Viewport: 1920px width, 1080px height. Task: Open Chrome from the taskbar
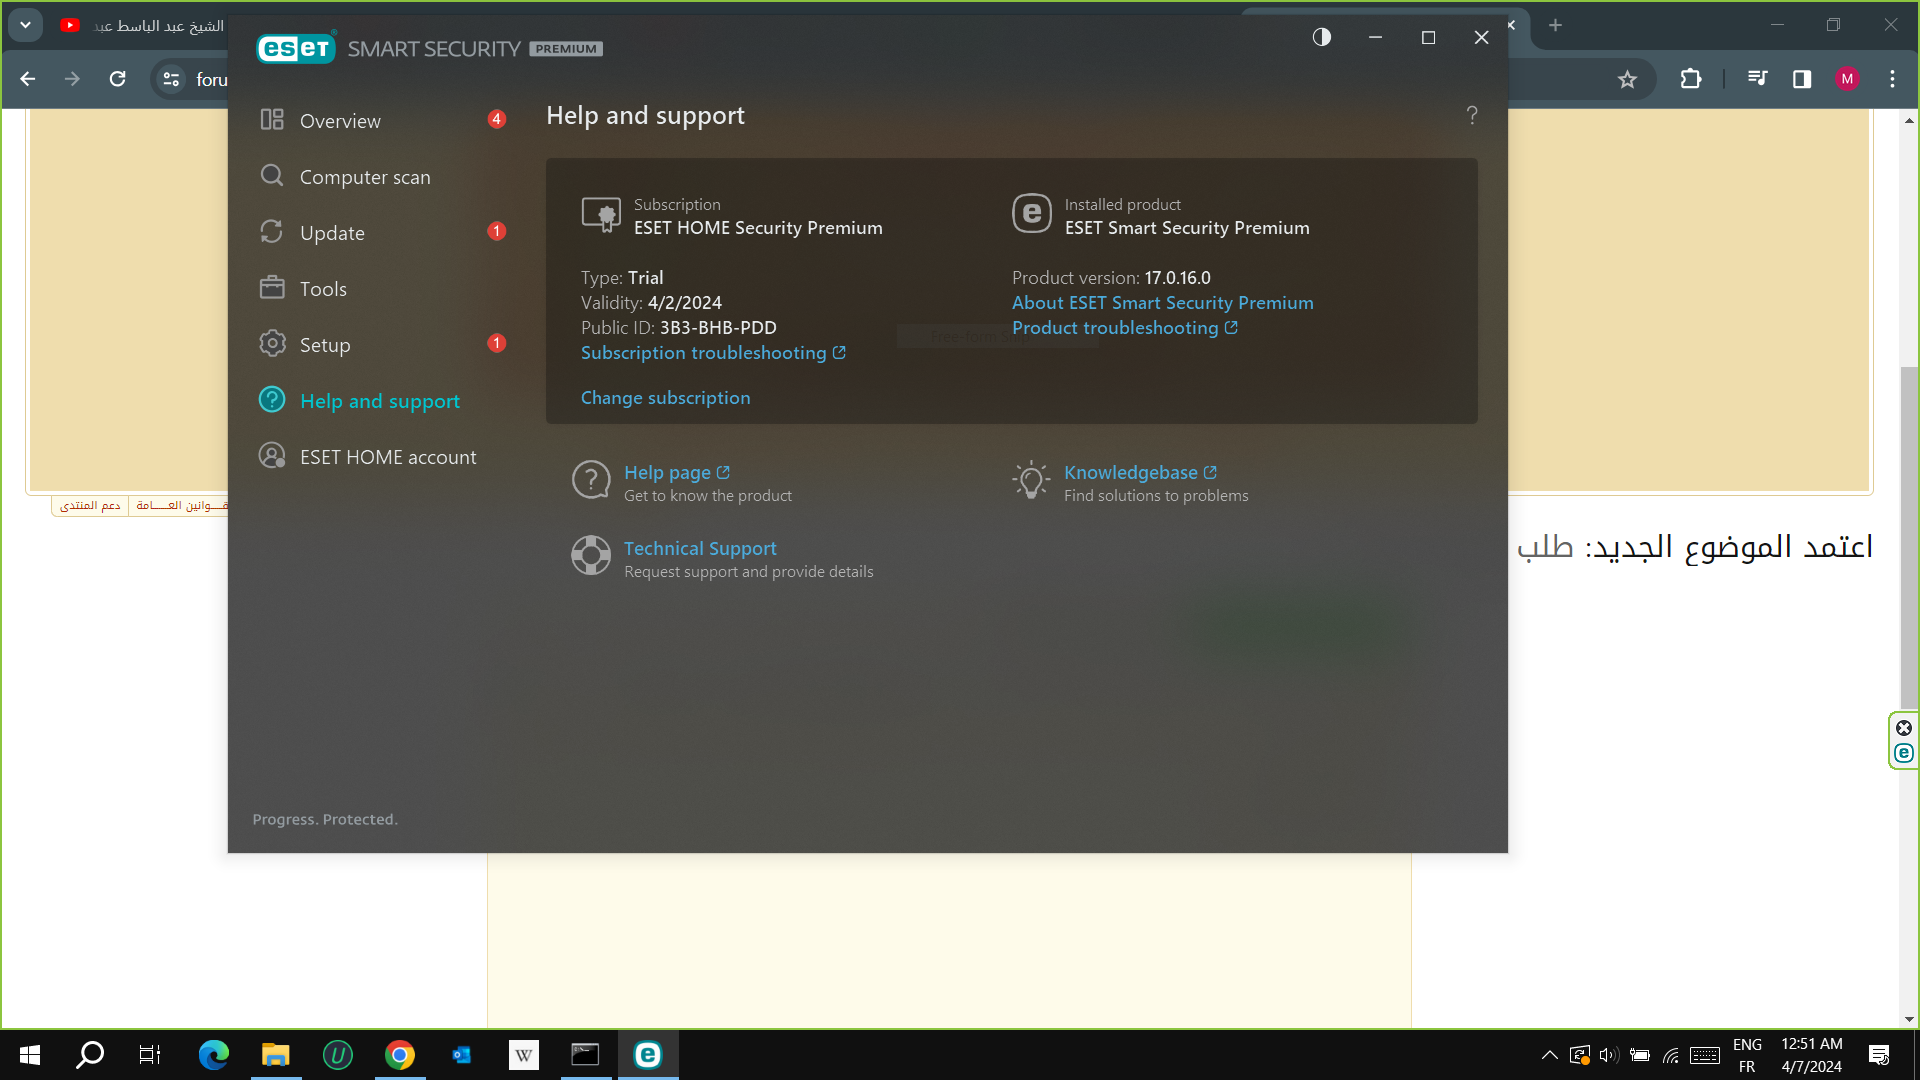pos(400,1055)
